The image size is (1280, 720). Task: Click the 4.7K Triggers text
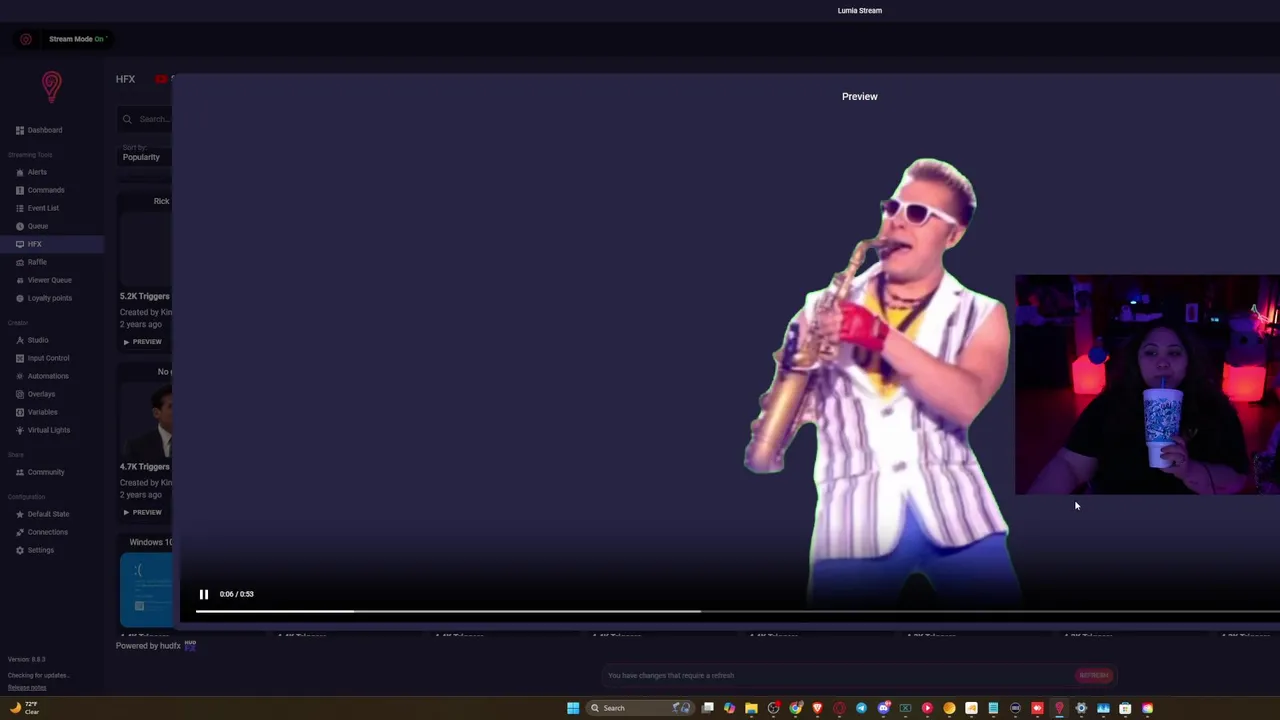coord(145,466)
